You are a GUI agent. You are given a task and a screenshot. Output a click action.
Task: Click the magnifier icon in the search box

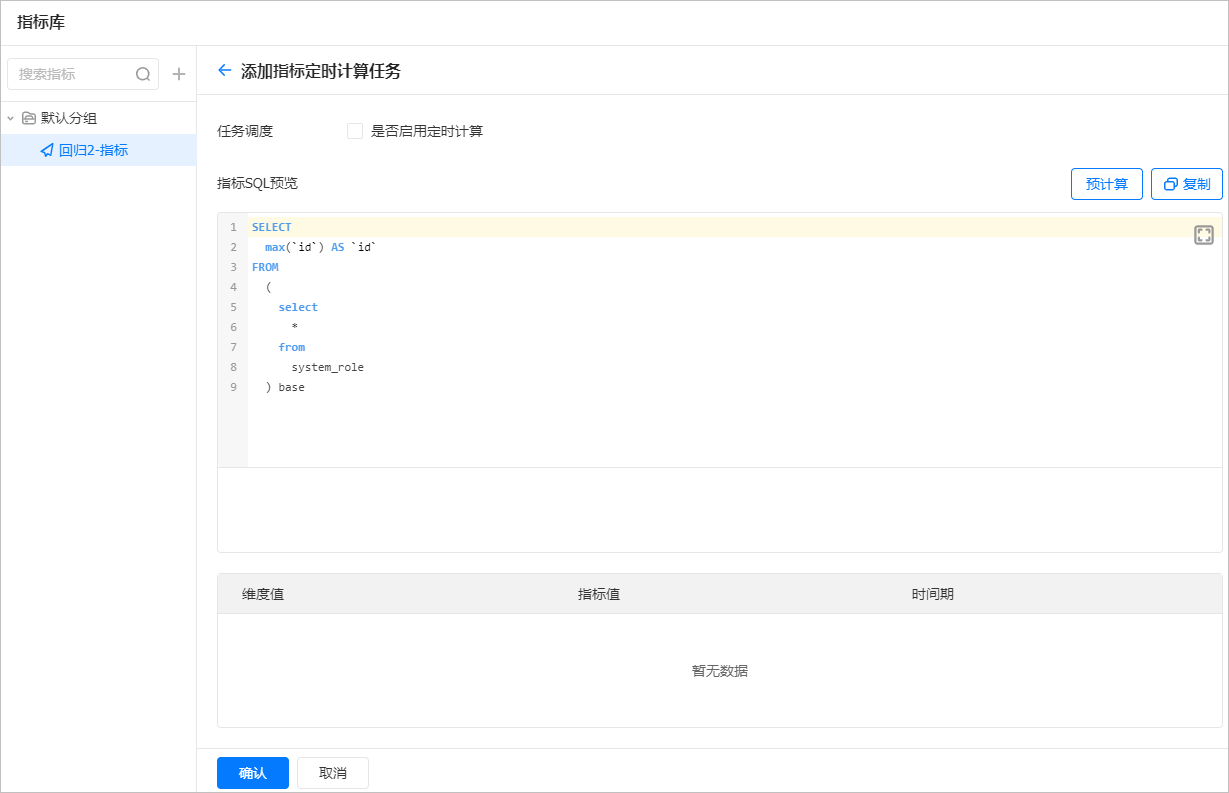143,73
